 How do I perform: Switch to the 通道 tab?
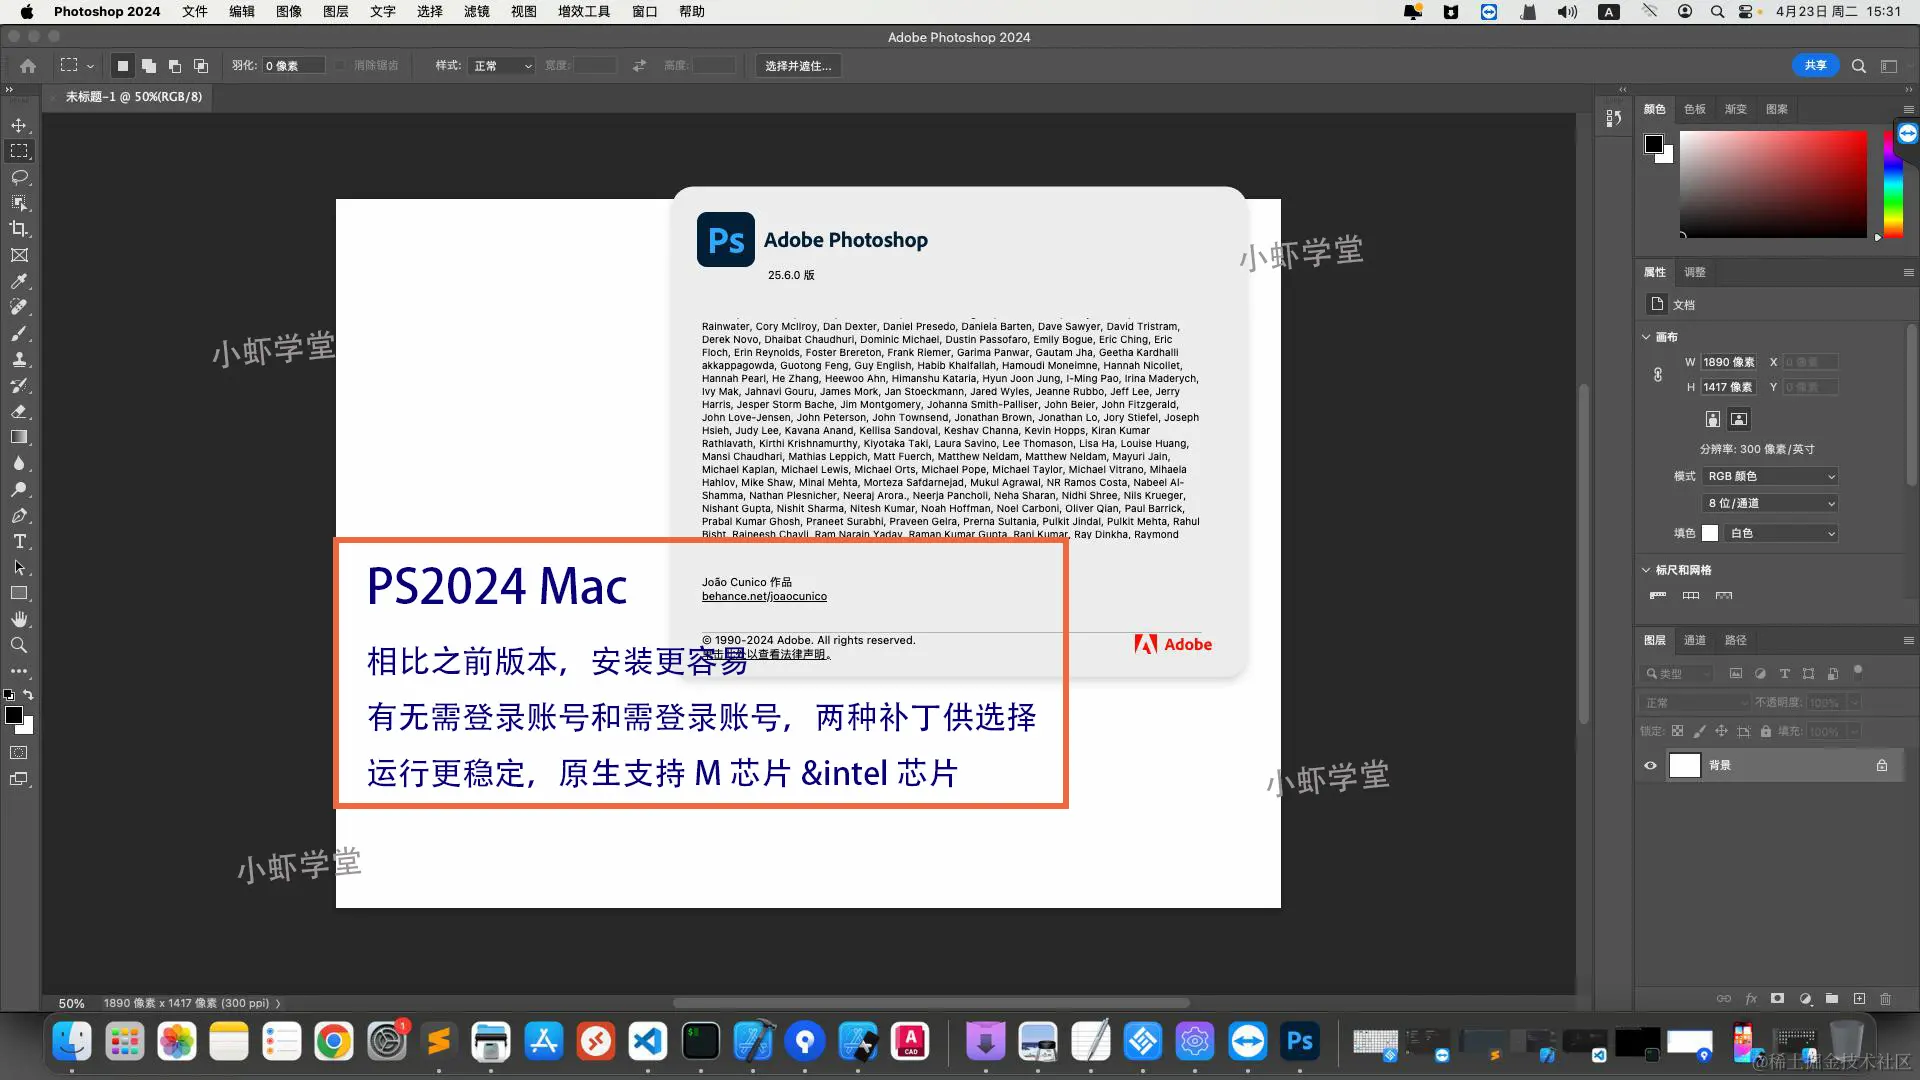1694,640
